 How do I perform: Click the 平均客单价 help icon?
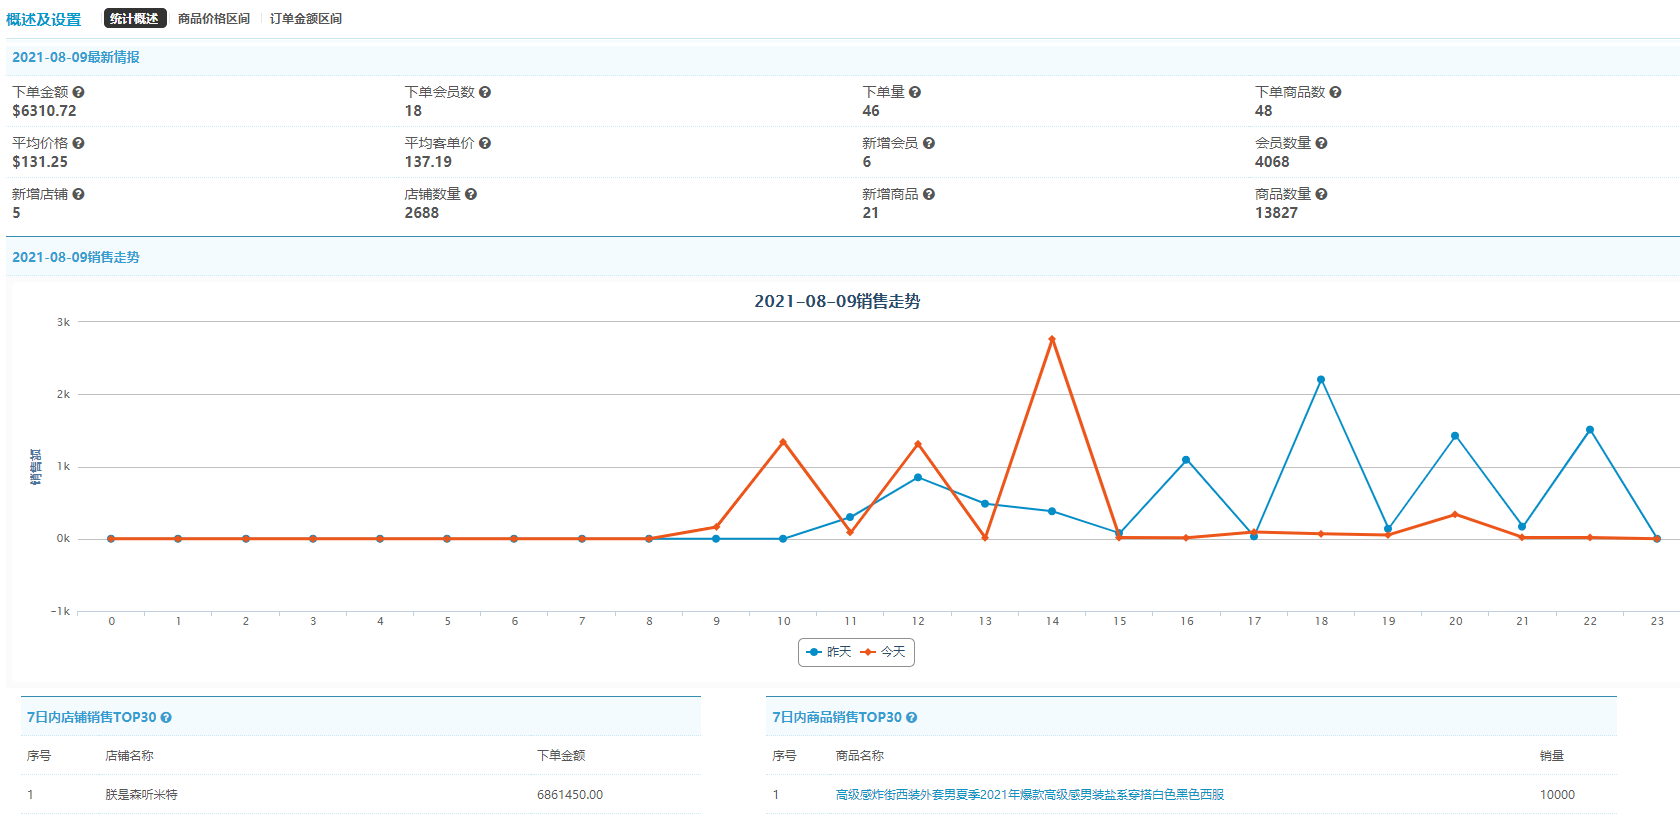(x=485, y=143)
